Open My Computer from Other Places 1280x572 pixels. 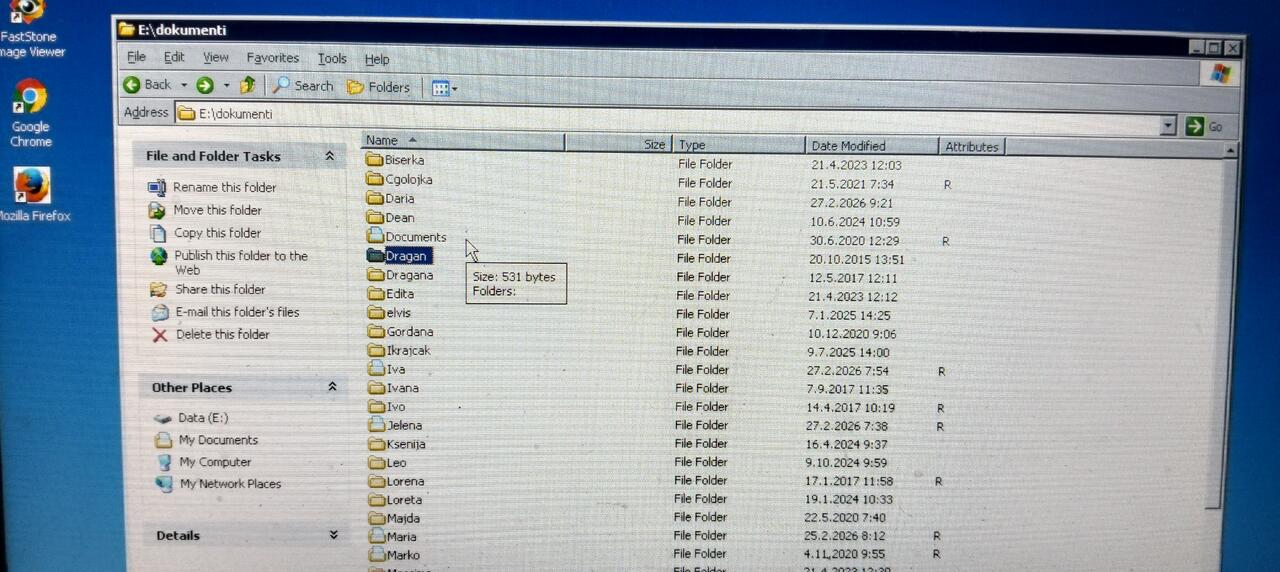[x=215, y=462]
